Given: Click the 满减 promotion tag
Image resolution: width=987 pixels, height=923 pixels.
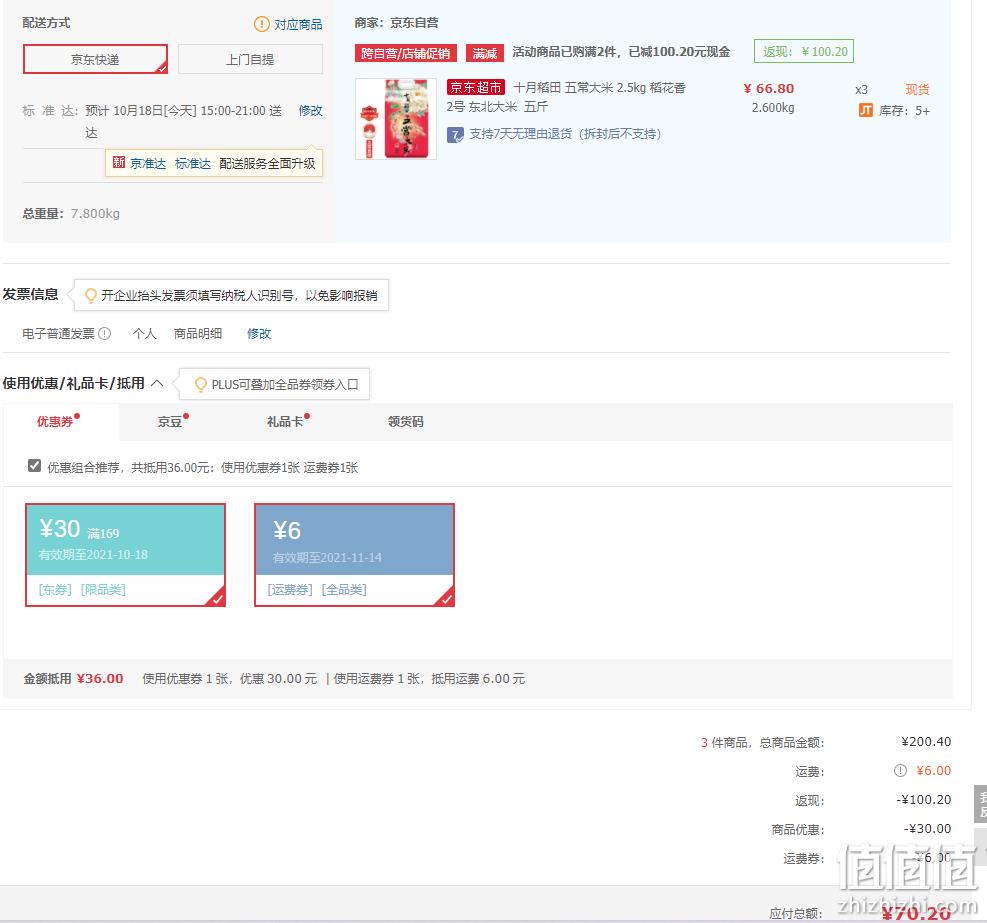Looking at the screenshot, I should 485,53.
